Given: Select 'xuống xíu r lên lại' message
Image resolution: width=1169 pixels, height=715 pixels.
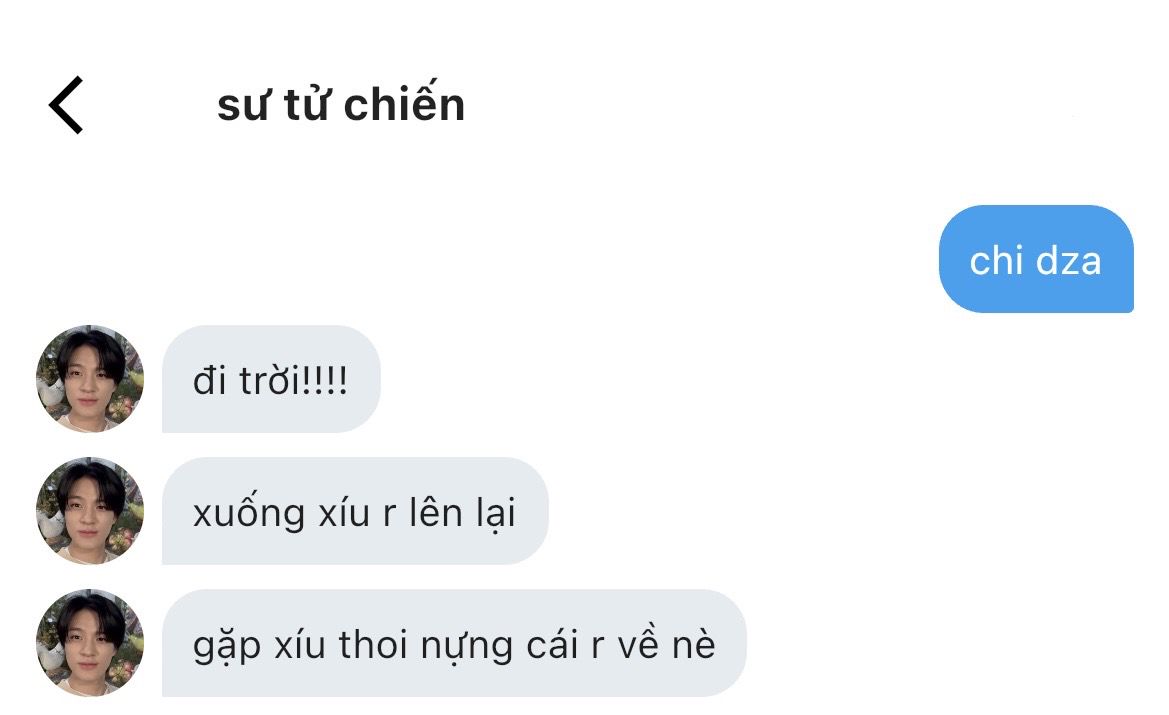Looking at the screenshot, I should point(355,511).
